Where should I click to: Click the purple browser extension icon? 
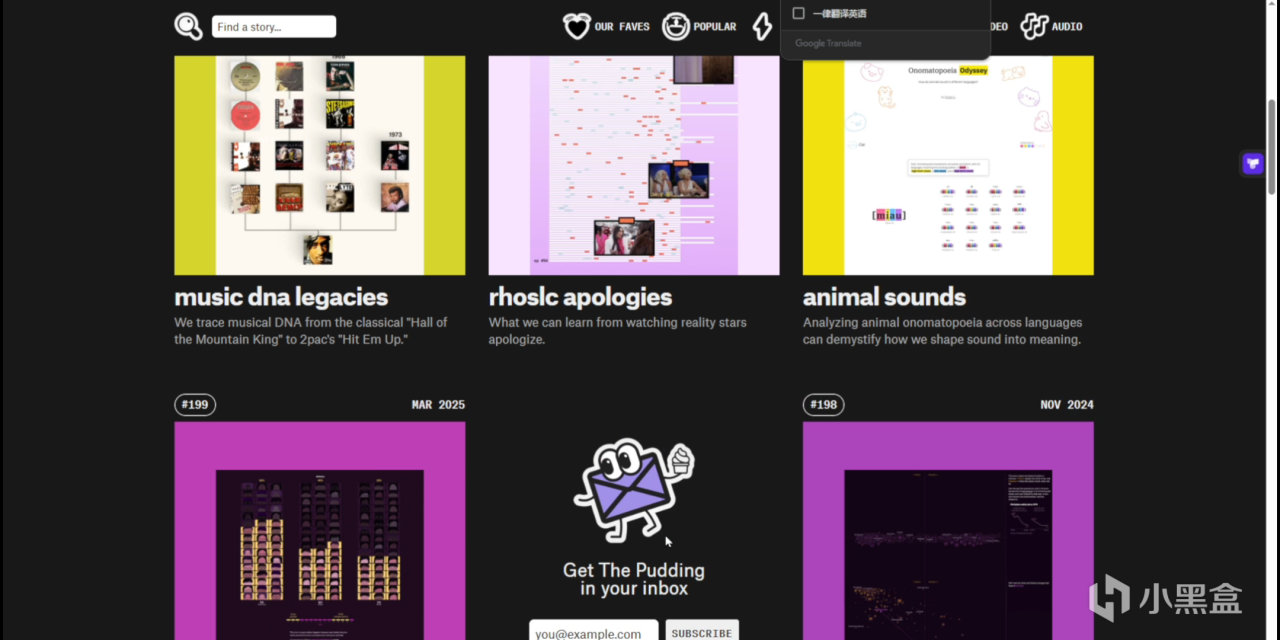pyautogui.click(x=1253, y=164)
